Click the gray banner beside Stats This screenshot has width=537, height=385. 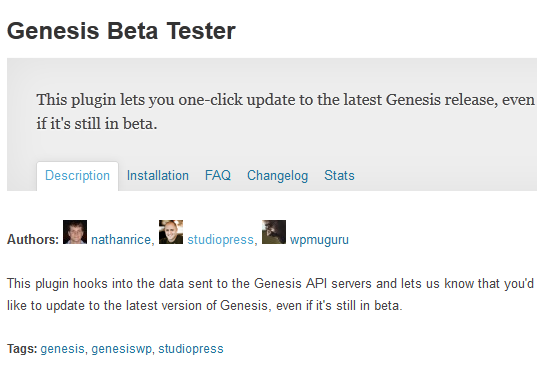click(x=445, y=176)
